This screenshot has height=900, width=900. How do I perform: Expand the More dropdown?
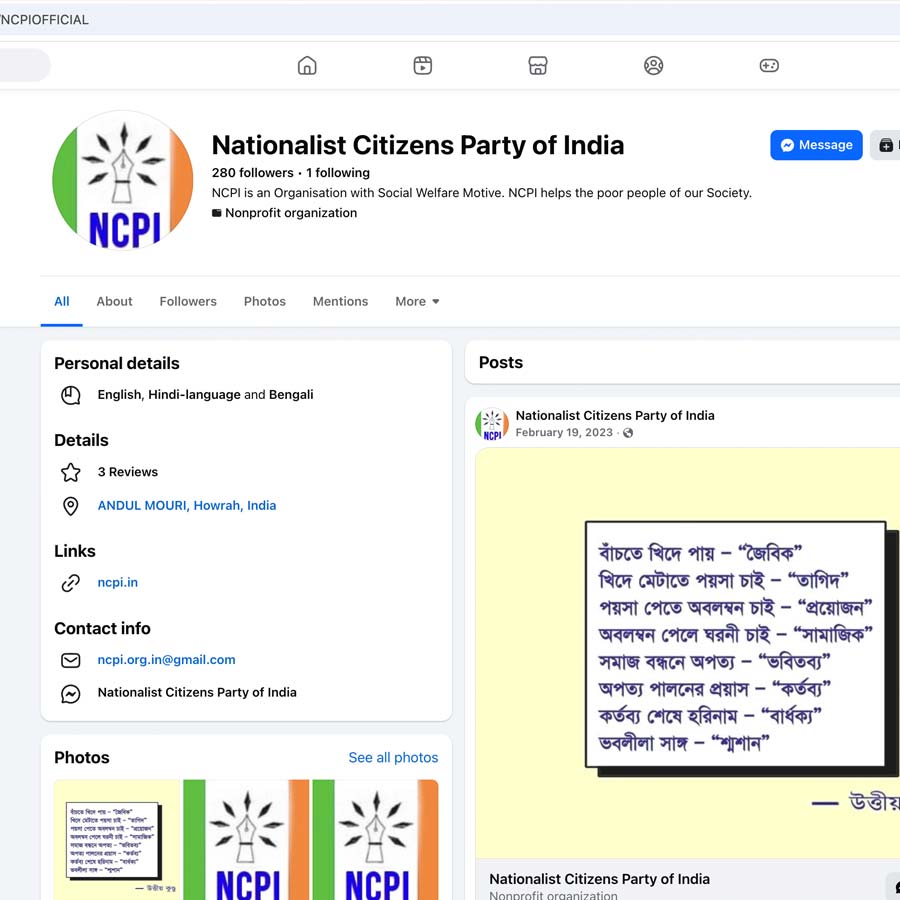point(417,301)
